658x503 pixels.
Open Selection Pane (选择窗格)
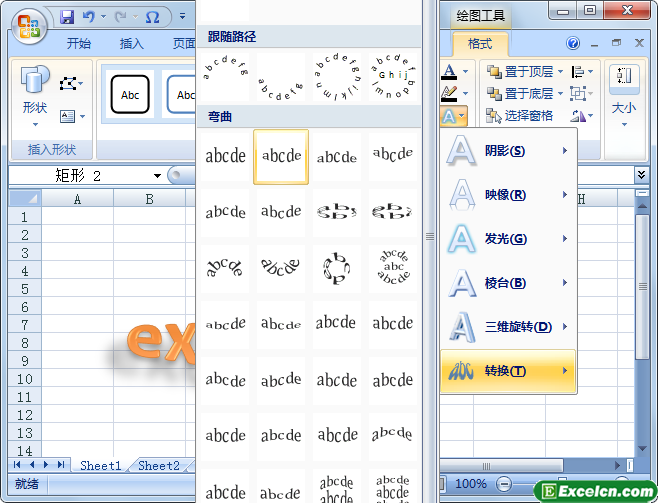(x=520, y=116)
